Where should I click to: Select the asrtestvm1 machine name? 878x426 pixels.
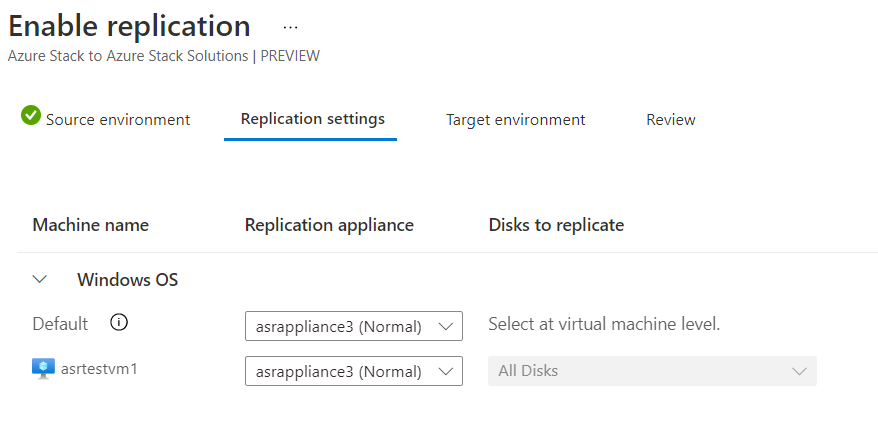click(100, 369)
